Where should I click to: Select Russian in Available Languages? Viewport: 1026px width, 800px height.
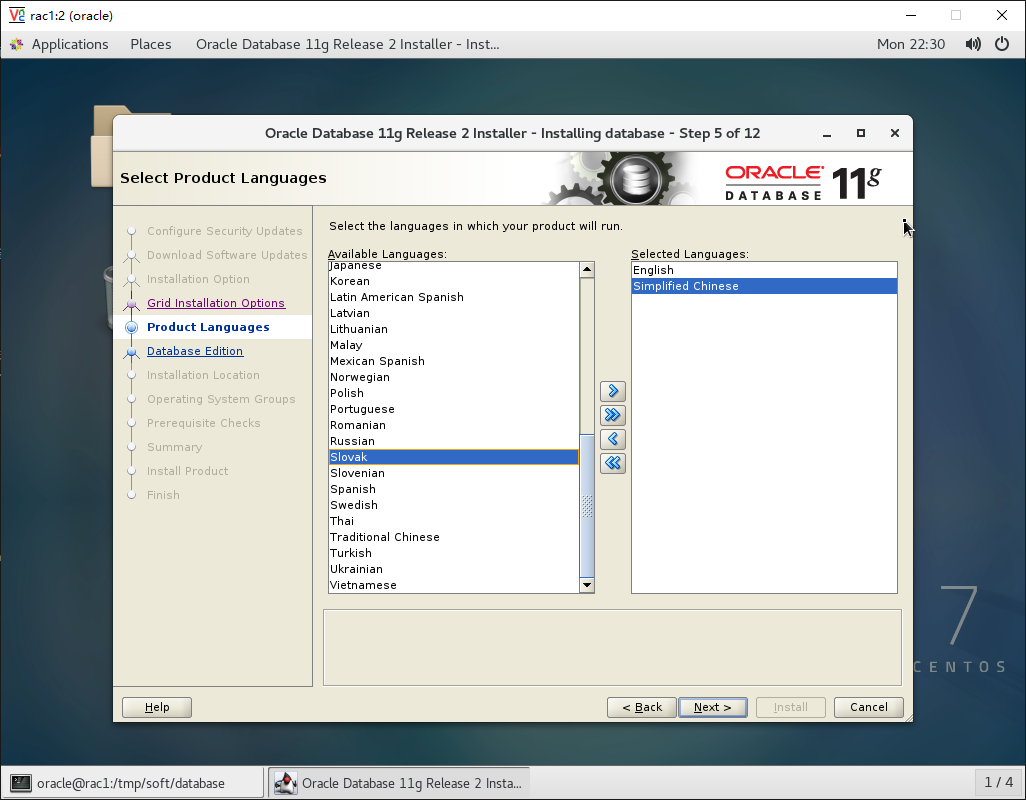pos(453,442)
